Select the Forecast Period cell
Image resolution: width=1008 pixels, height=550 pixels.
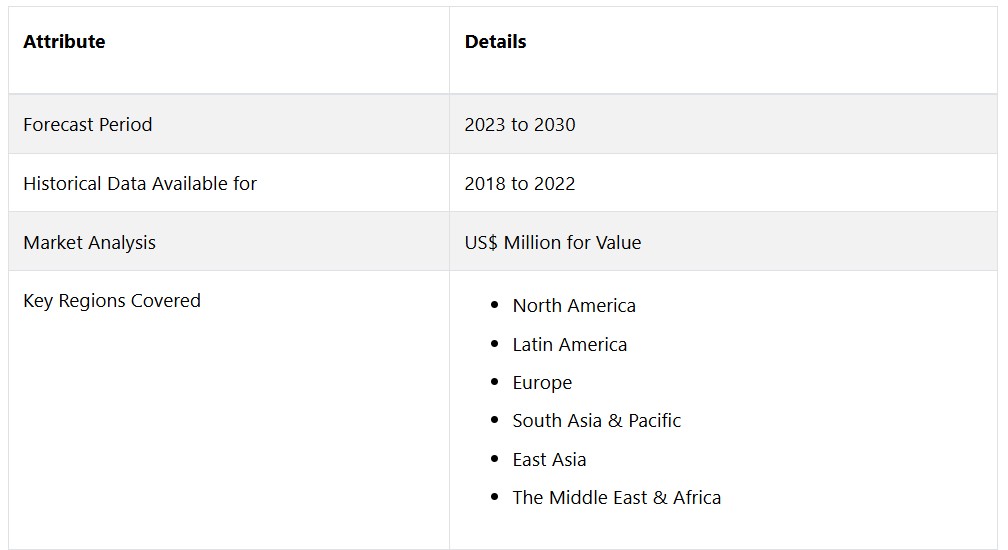pyautogui.click(x=88, y=125)
